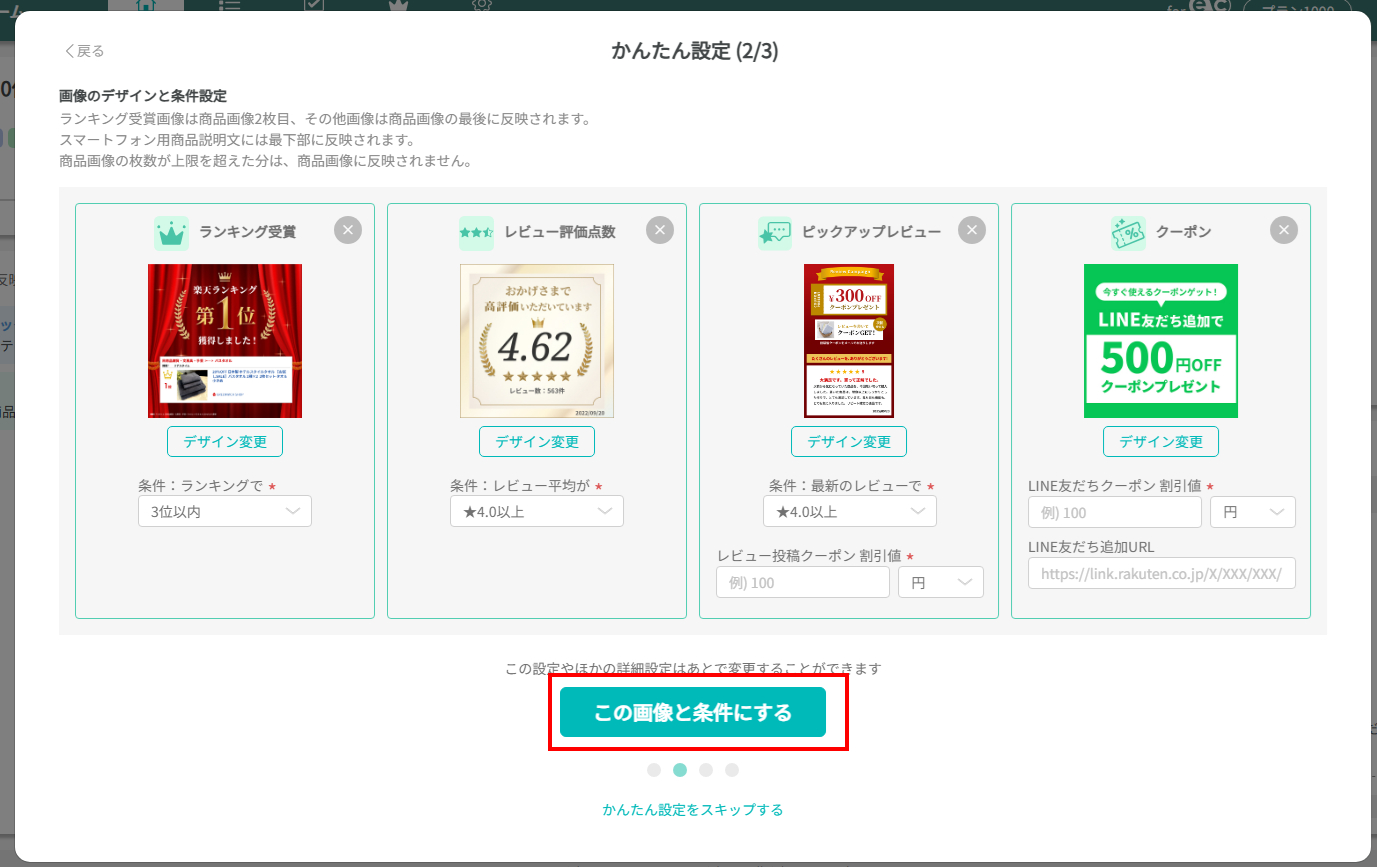Image resolution: width=1377 pixels, height=867 pixels.
Task: Open the review coupon unit 円 dropdown
Action: [x=940, y=582]
